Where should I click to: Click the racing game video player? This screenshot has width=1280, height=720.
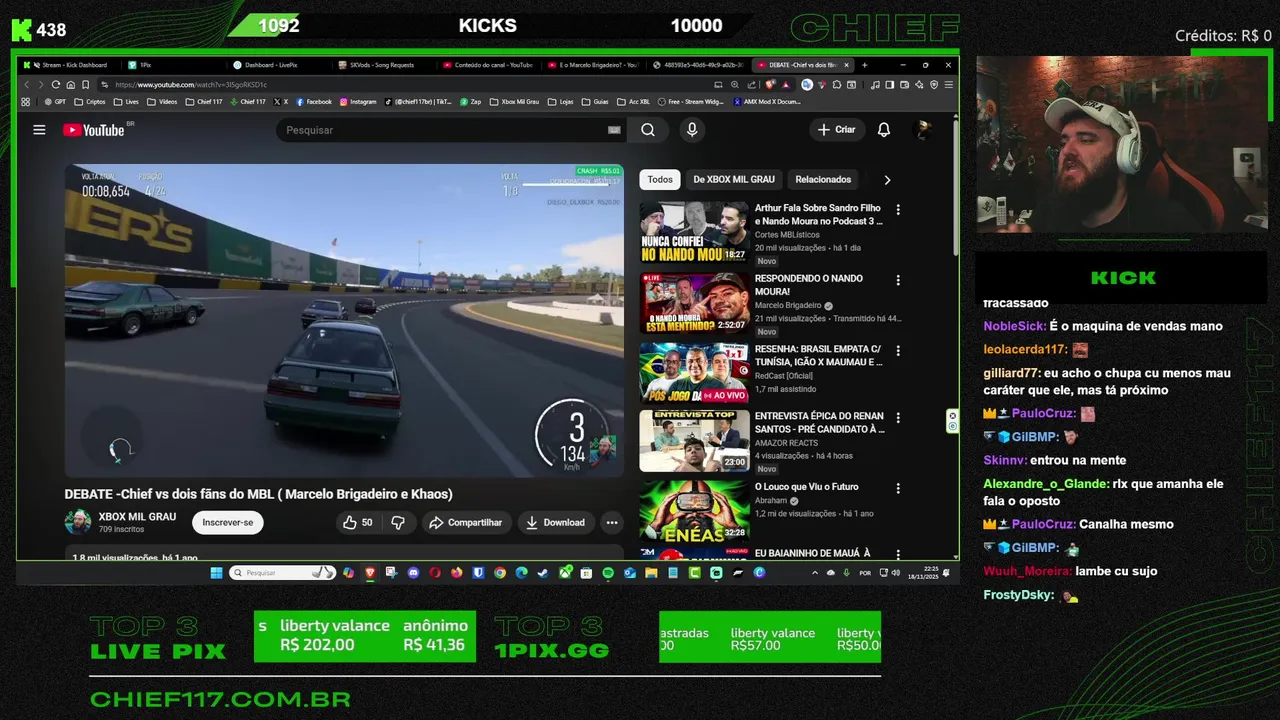pyautogui.click(x=344, y=320)
